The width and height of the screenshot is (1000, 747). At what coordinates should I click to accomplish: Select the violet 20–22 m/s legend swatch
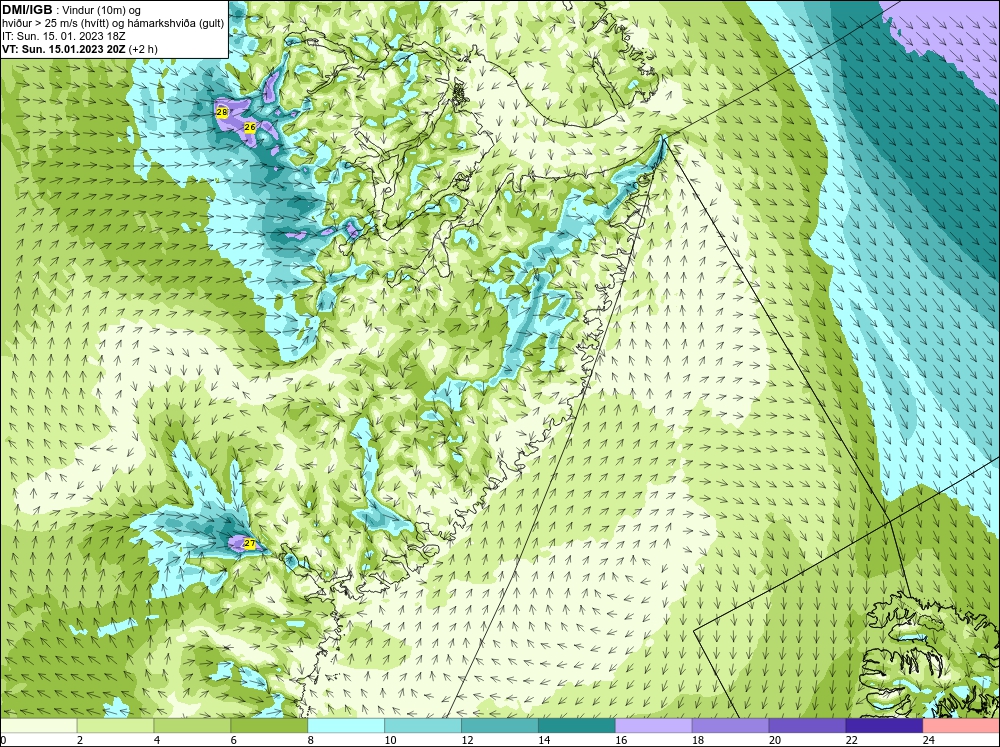(807, 726)
